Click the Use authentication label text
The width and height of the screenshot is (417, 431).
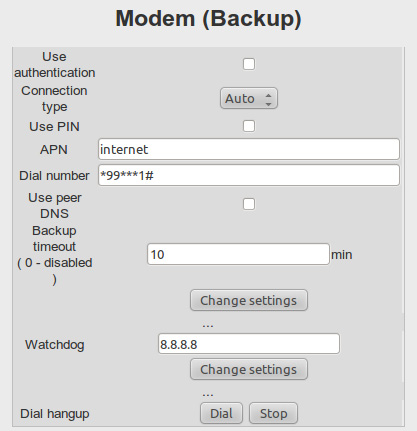tap(54, 65)
